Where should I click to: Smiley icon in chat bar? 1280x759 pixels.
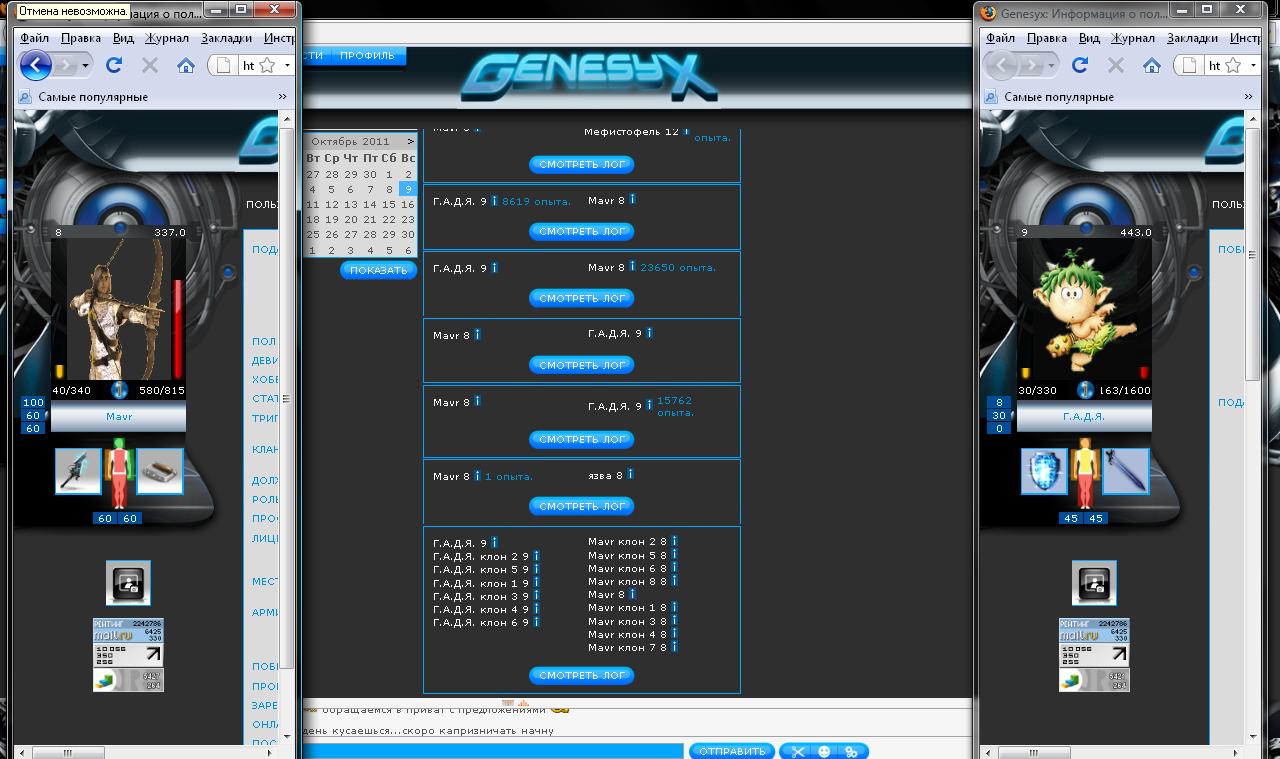(x=824, y=751)
